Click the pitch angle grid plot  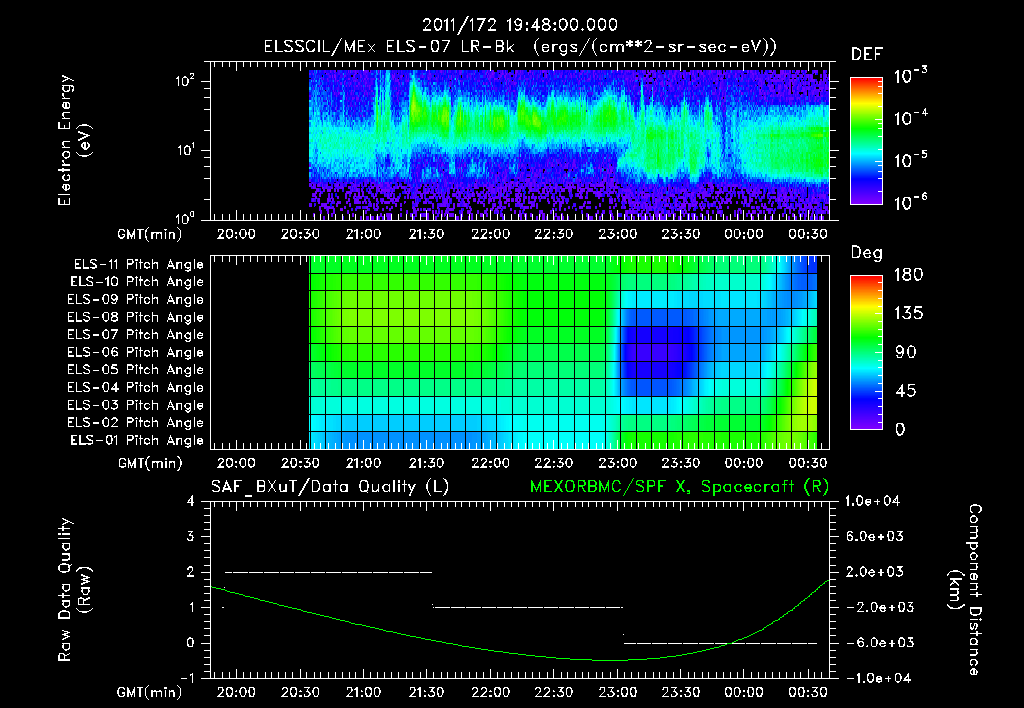tap(520, 352)
